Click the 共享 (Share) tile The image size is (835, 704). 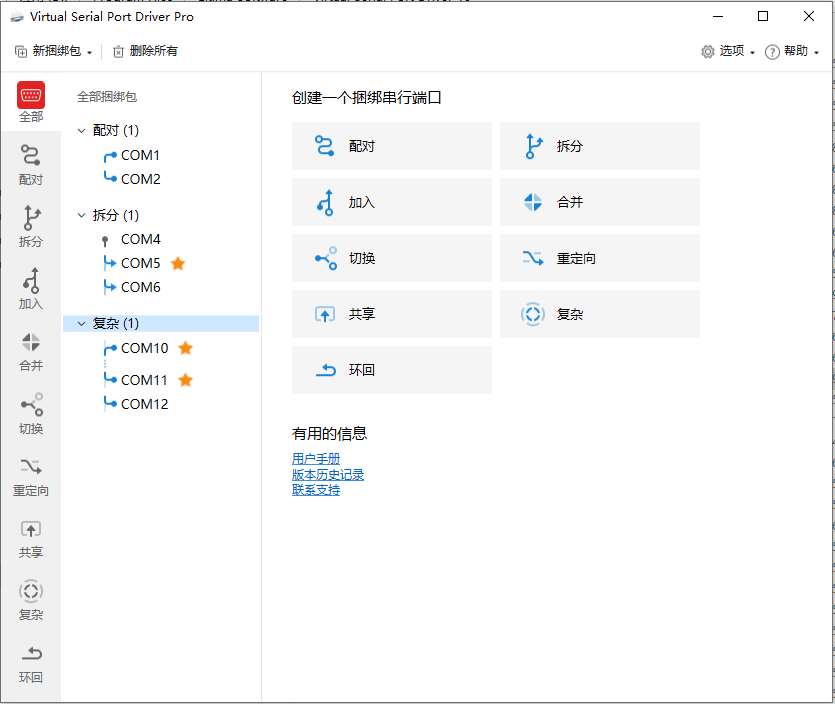(392, 314)
